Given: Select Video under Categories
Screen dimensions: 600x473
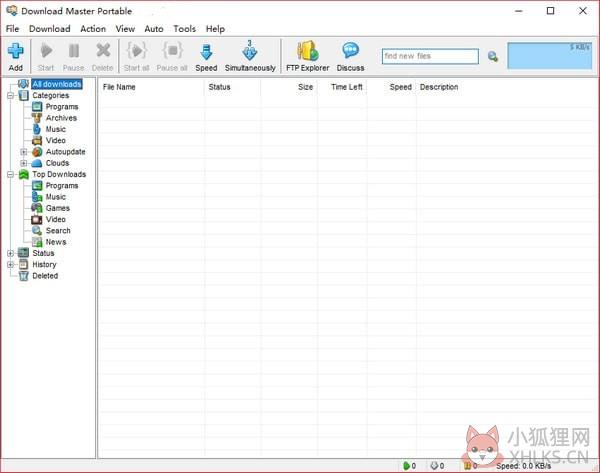Looking at the screenshot, I should (x=56, y=140).
